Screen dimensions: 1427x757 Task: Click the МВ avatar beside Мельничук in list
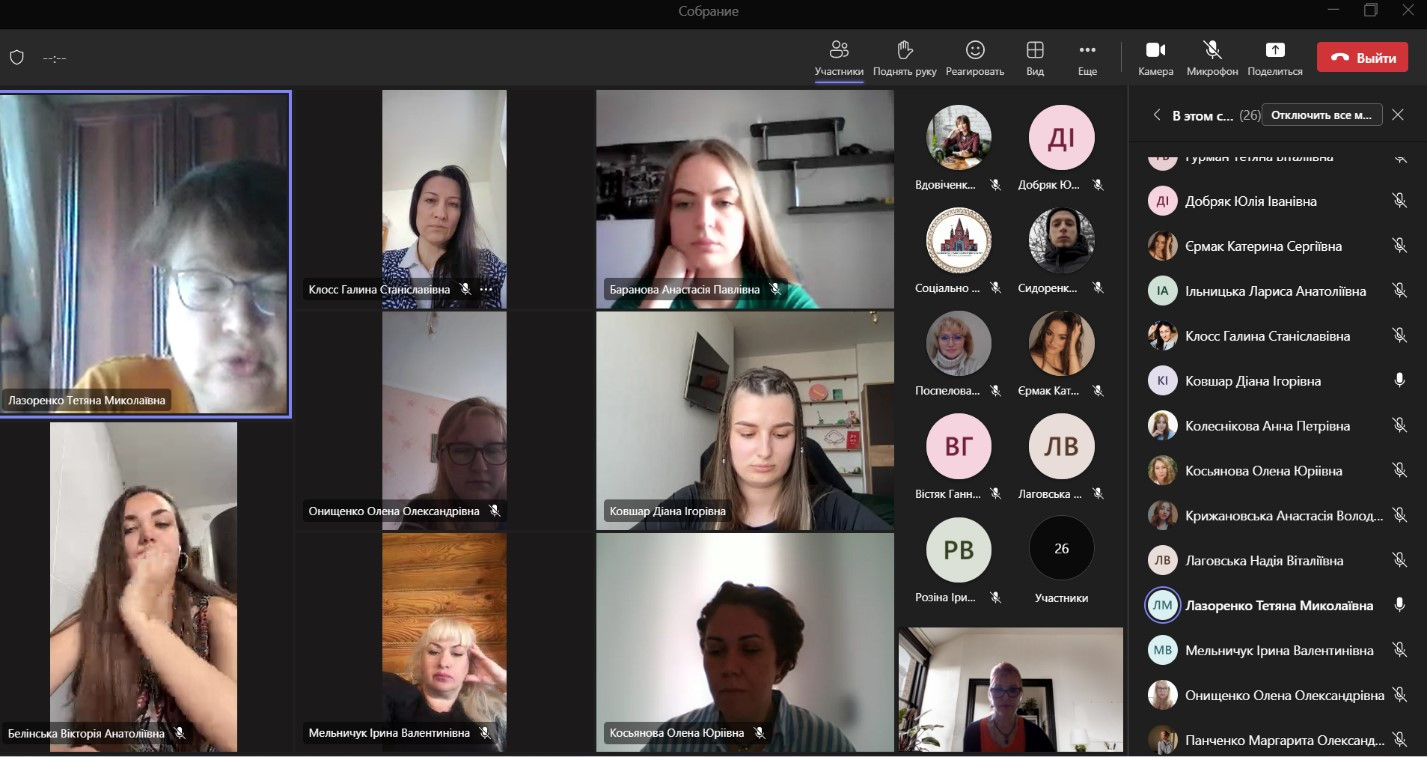pos(1162,651)
